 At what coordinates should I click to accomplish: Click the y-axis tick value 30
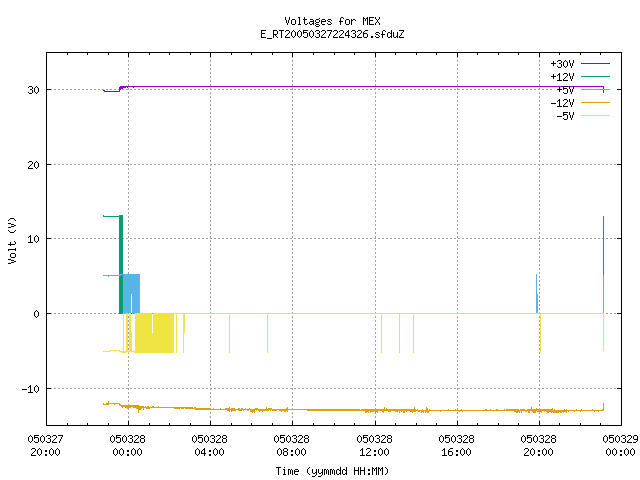(x=33, y=90)
